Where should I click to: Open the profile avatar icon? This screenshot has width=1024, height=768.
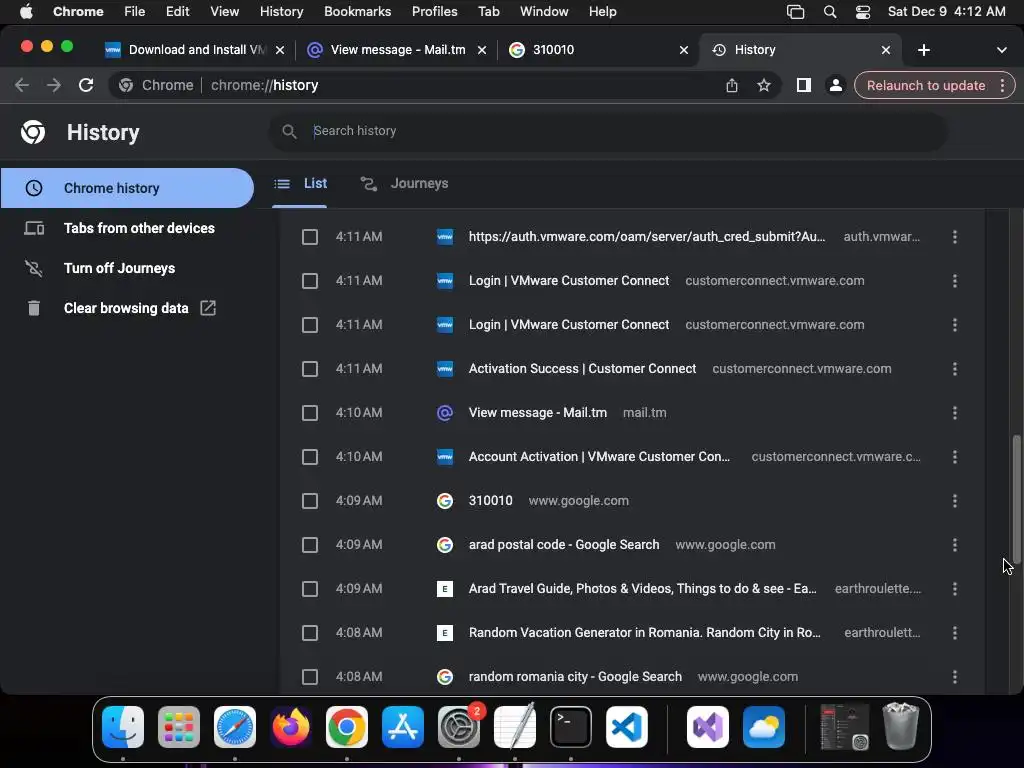[835, 86]
